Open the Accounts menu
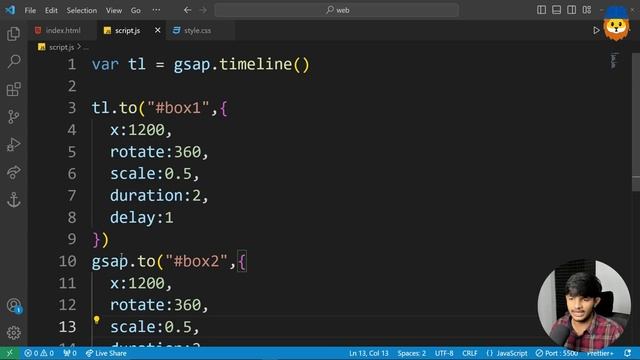This screenshot has height=360, width=640. pyautogui.click(x=13, y=305)
